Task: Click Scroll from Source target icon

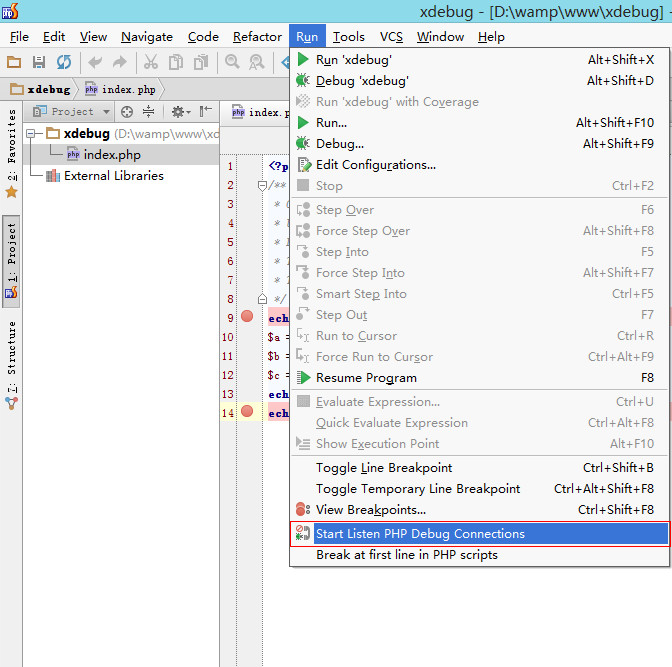Action: [127, 112]
